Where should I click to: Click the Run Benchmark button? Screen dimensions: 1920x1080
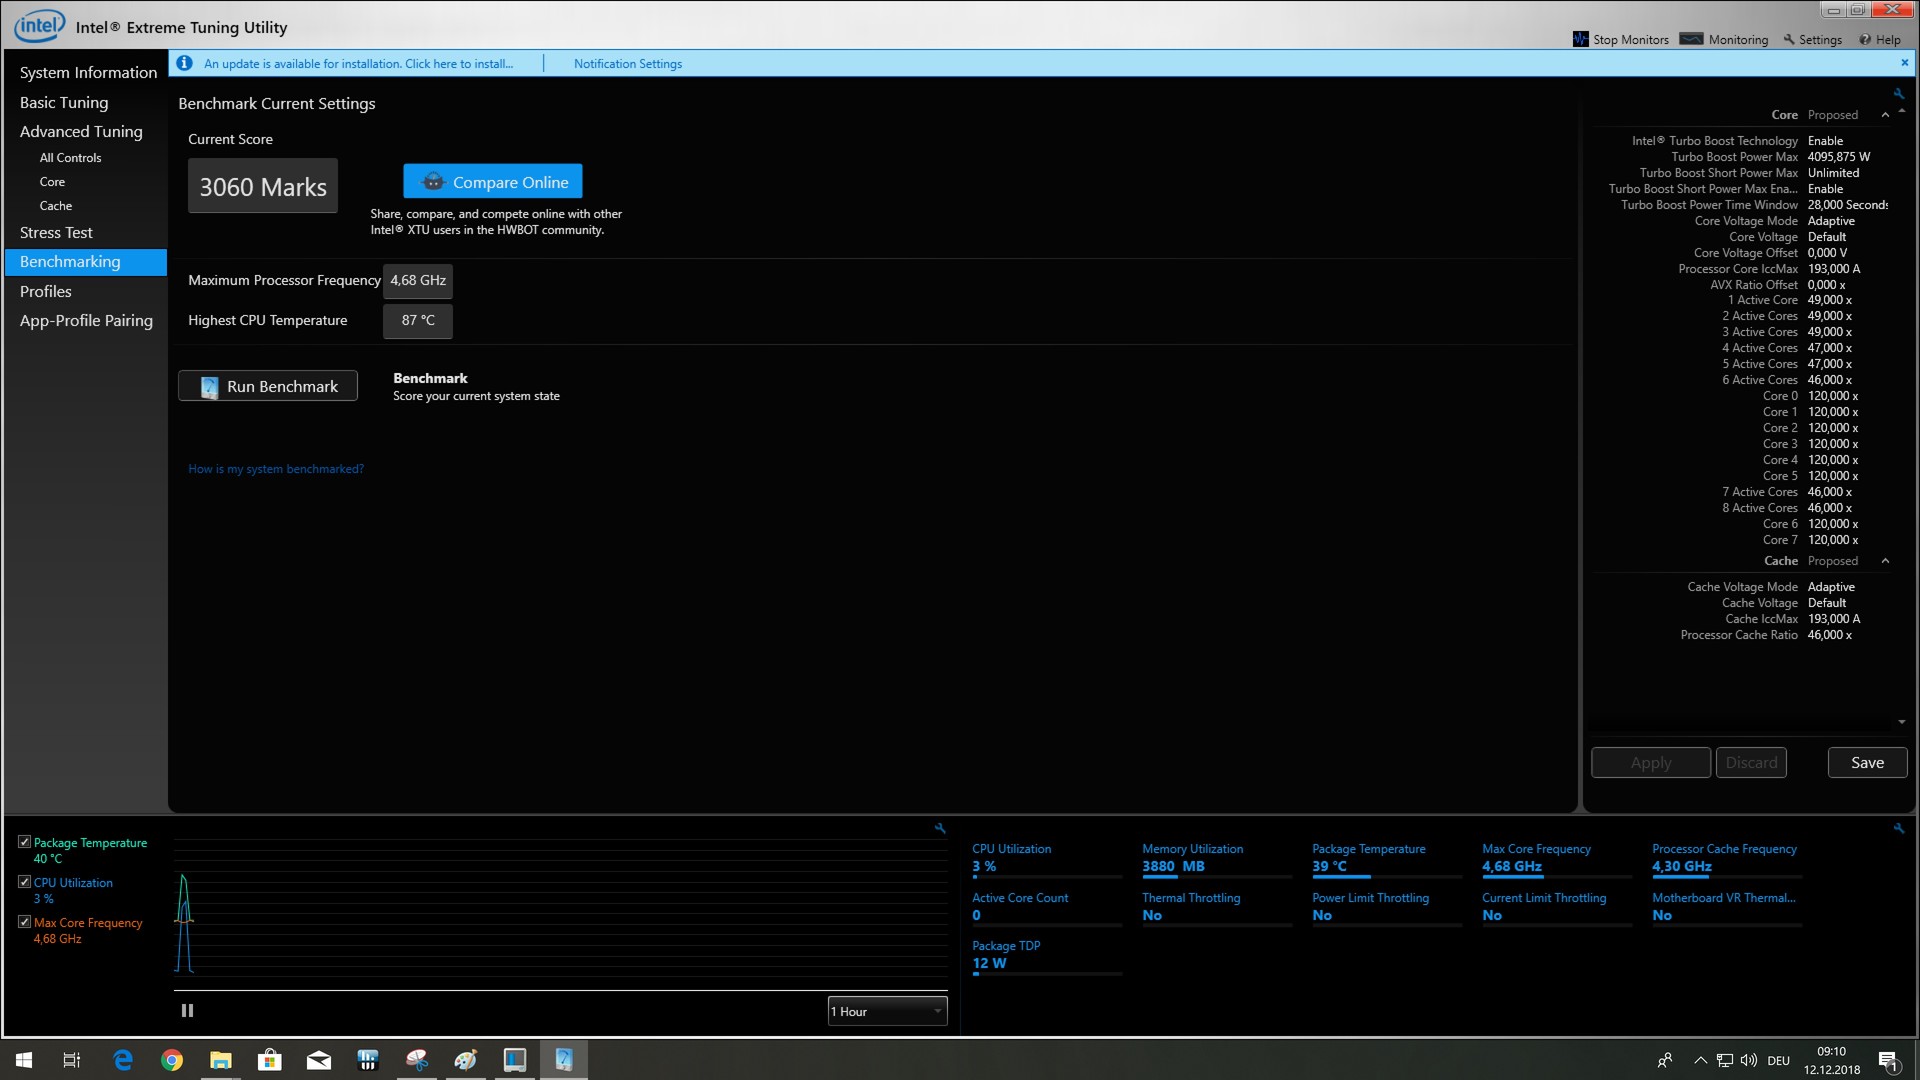268,386
